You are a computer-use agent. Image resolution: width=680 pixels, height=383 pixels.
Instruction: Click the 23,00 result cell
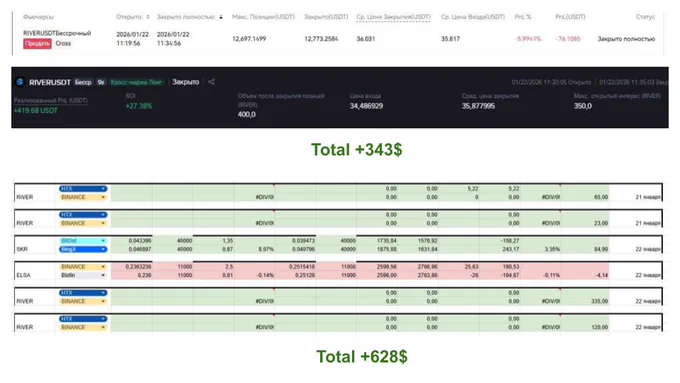[601, 223]
